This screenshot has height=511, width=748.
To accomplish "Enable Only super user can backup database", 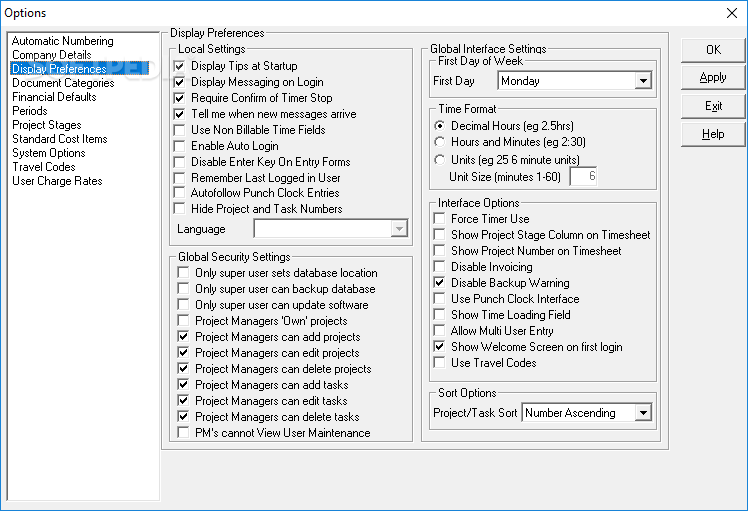I will point(183,289).
